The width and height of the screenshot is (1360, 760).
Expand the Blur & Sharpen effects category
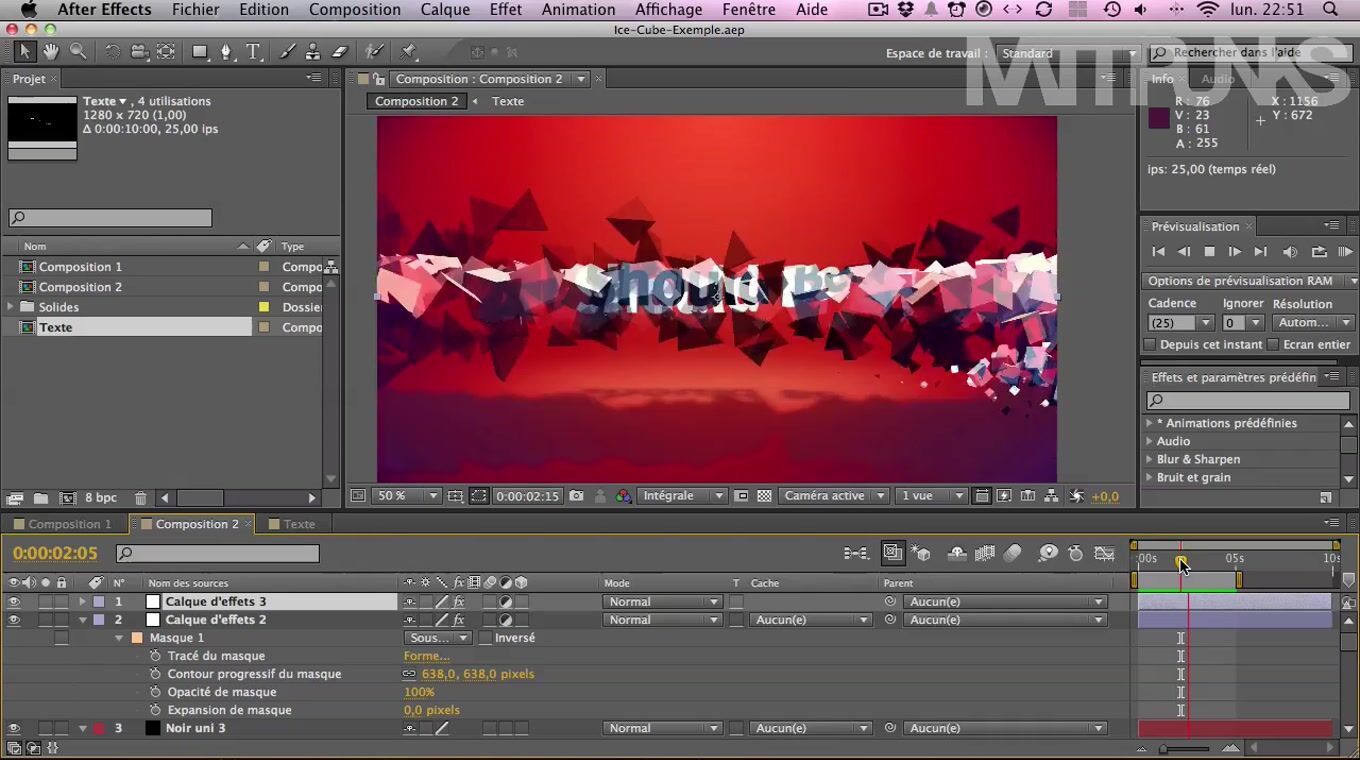tap(1149, 460)
